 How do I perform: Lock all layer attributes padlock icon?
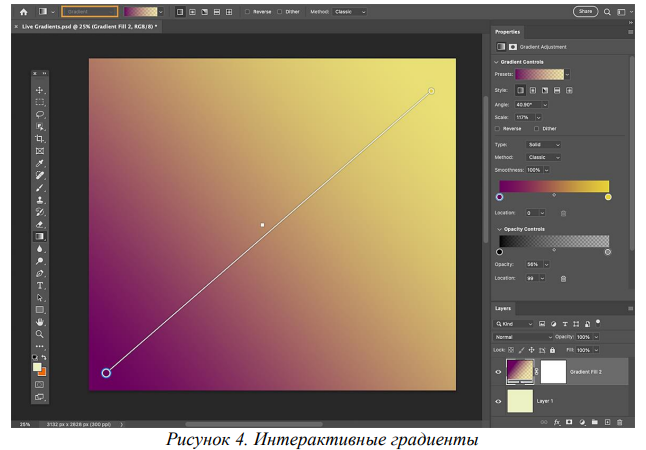click(552, 350)
